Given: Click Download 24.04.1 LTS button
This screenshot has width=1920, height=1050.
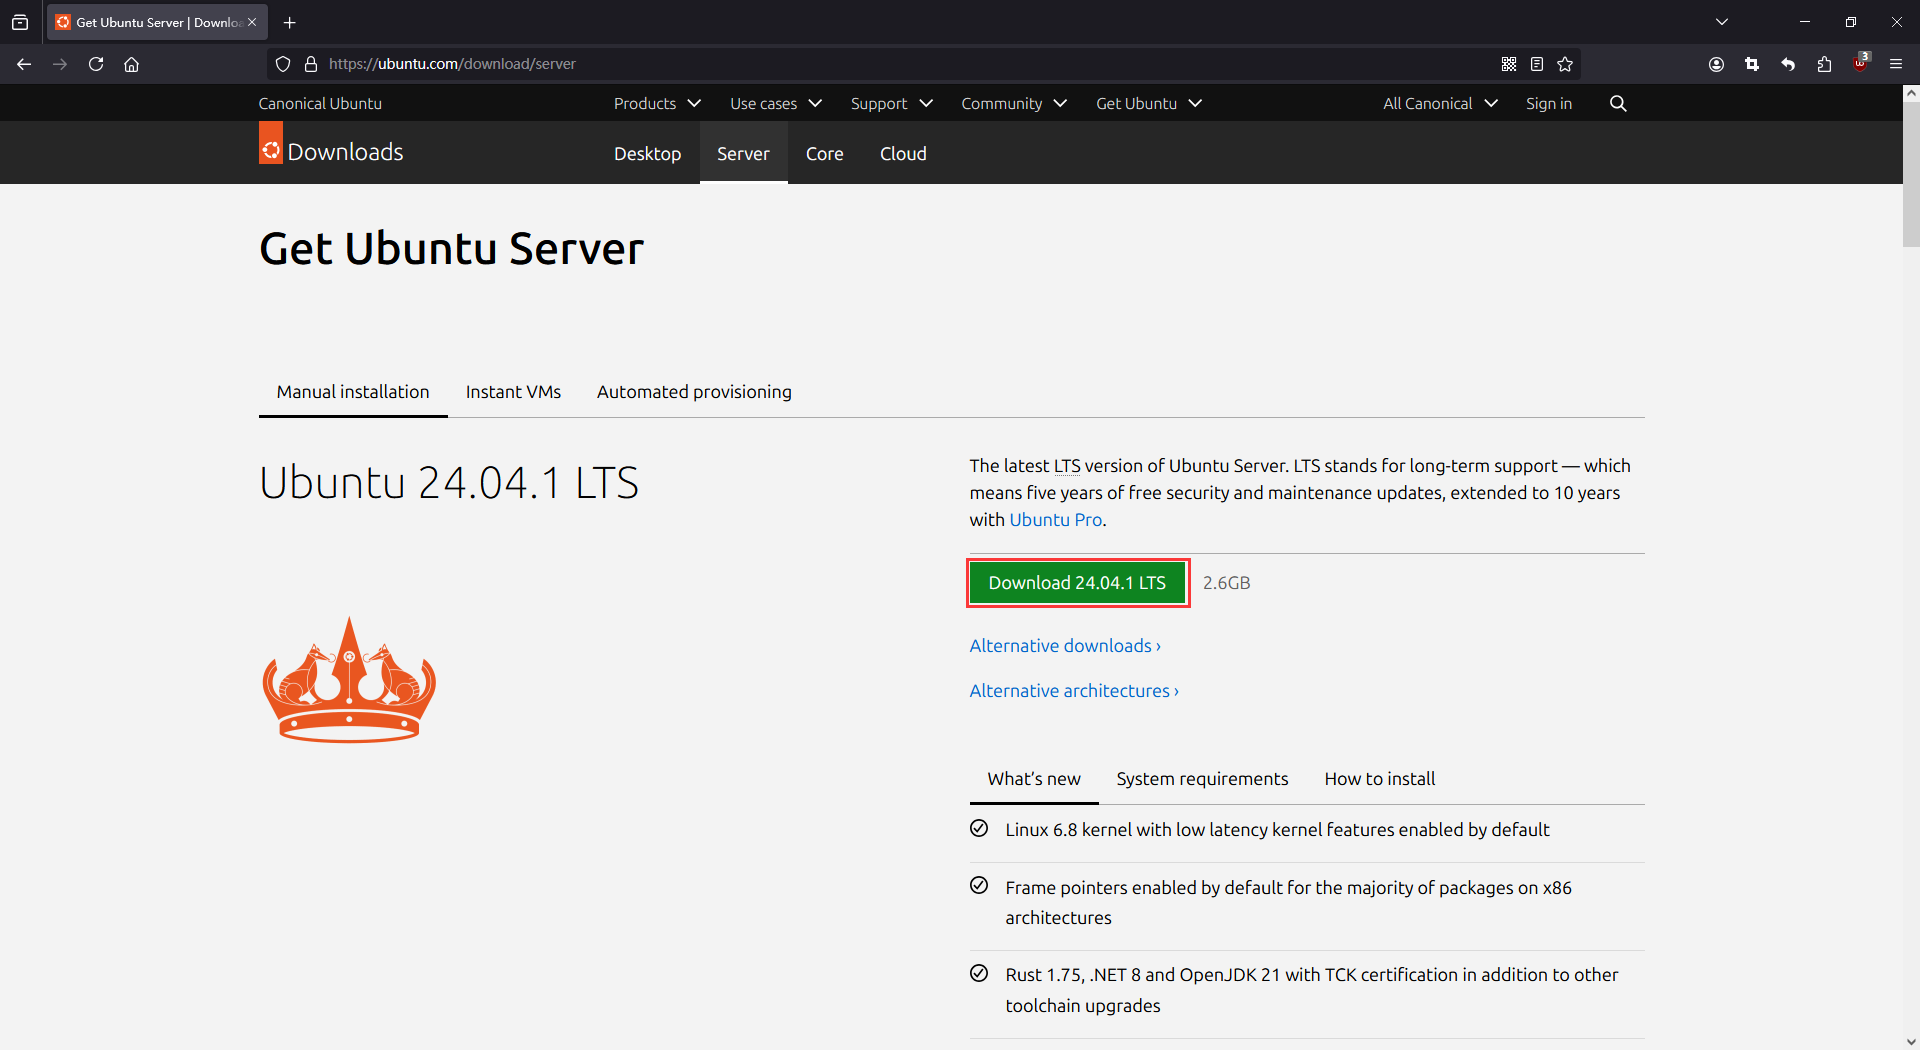Looking at the screenshot, I should 1077,583.
